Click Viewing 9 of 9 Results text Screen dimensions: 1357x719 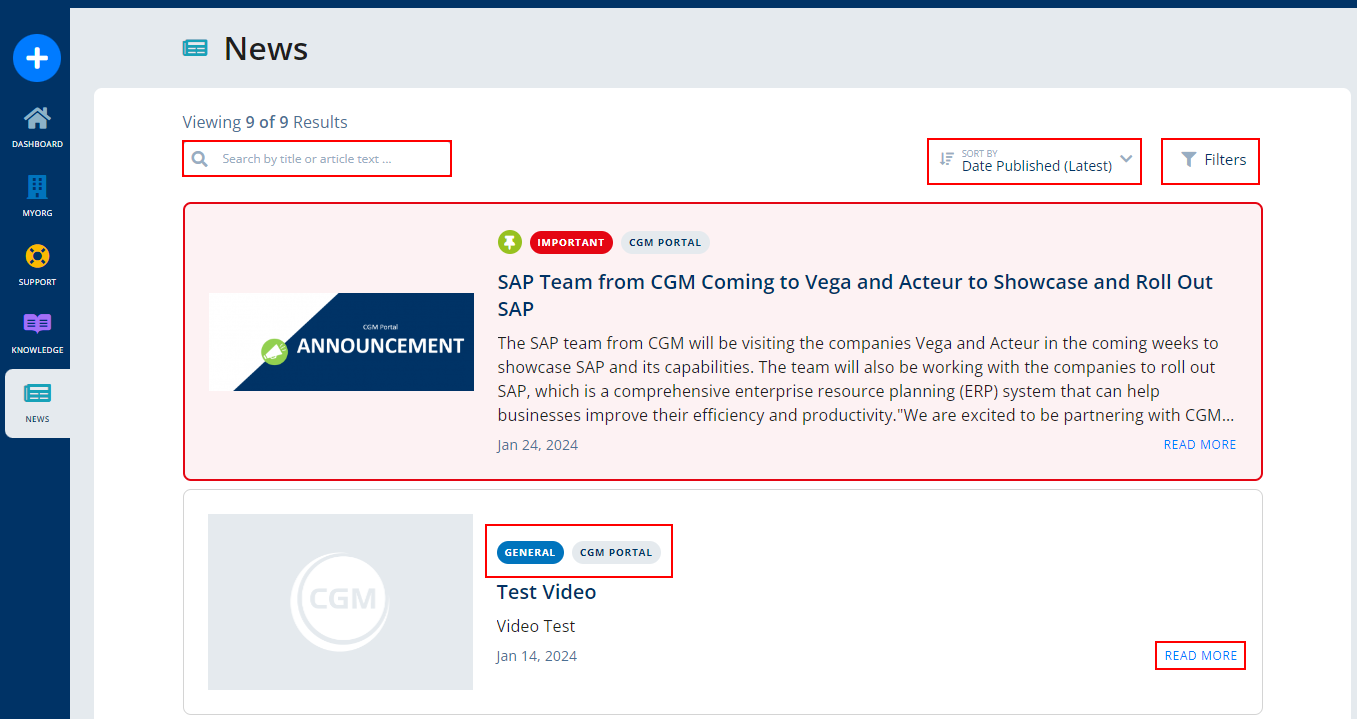coord(265,122)
